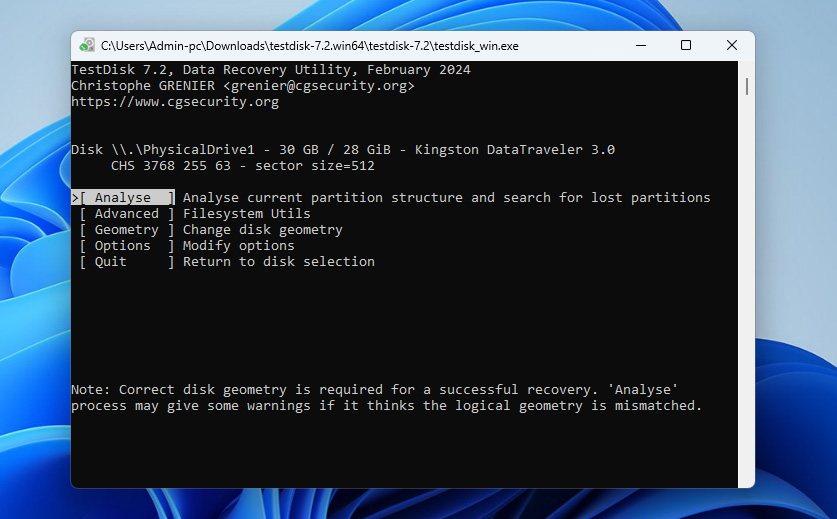
Task: Click the https://www.cgsecurity.org URL text
Action: (175, 101)
